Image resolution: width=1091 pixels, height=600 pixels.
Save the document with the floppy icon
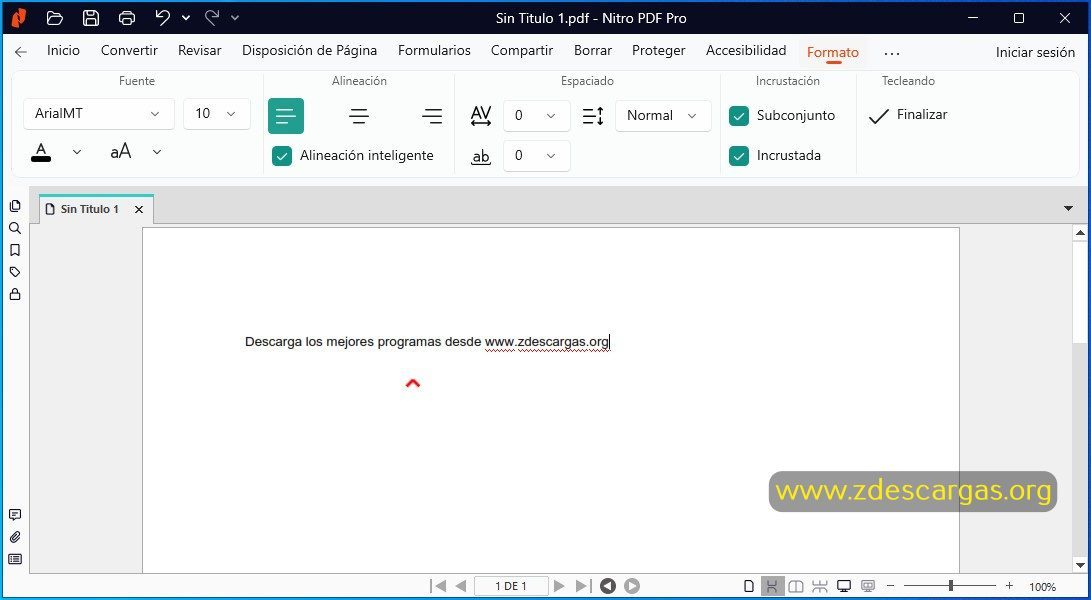click(x=90, y=18)
